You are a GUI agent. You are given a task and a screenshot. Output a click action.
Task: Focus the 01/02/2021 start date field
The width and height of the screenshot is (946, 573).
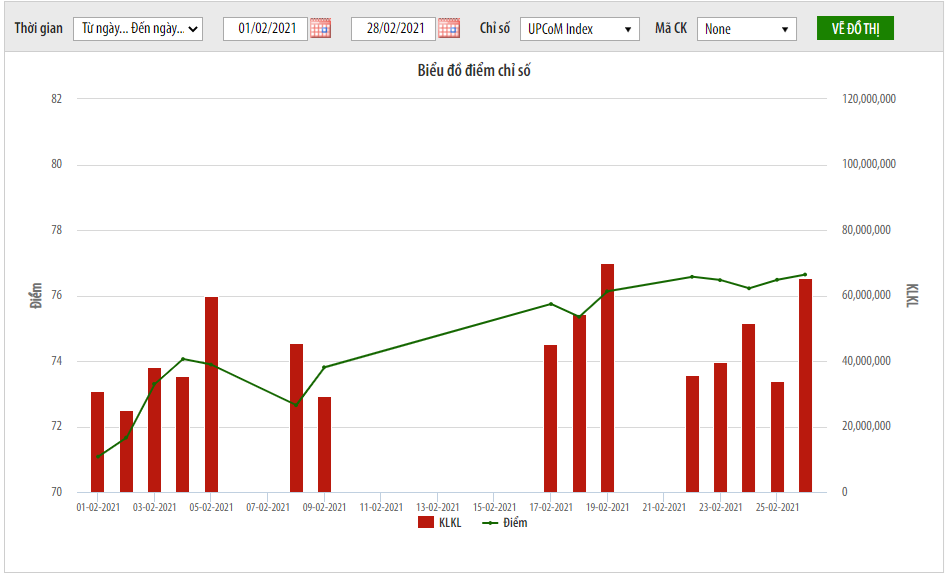[x=266, y=29]
